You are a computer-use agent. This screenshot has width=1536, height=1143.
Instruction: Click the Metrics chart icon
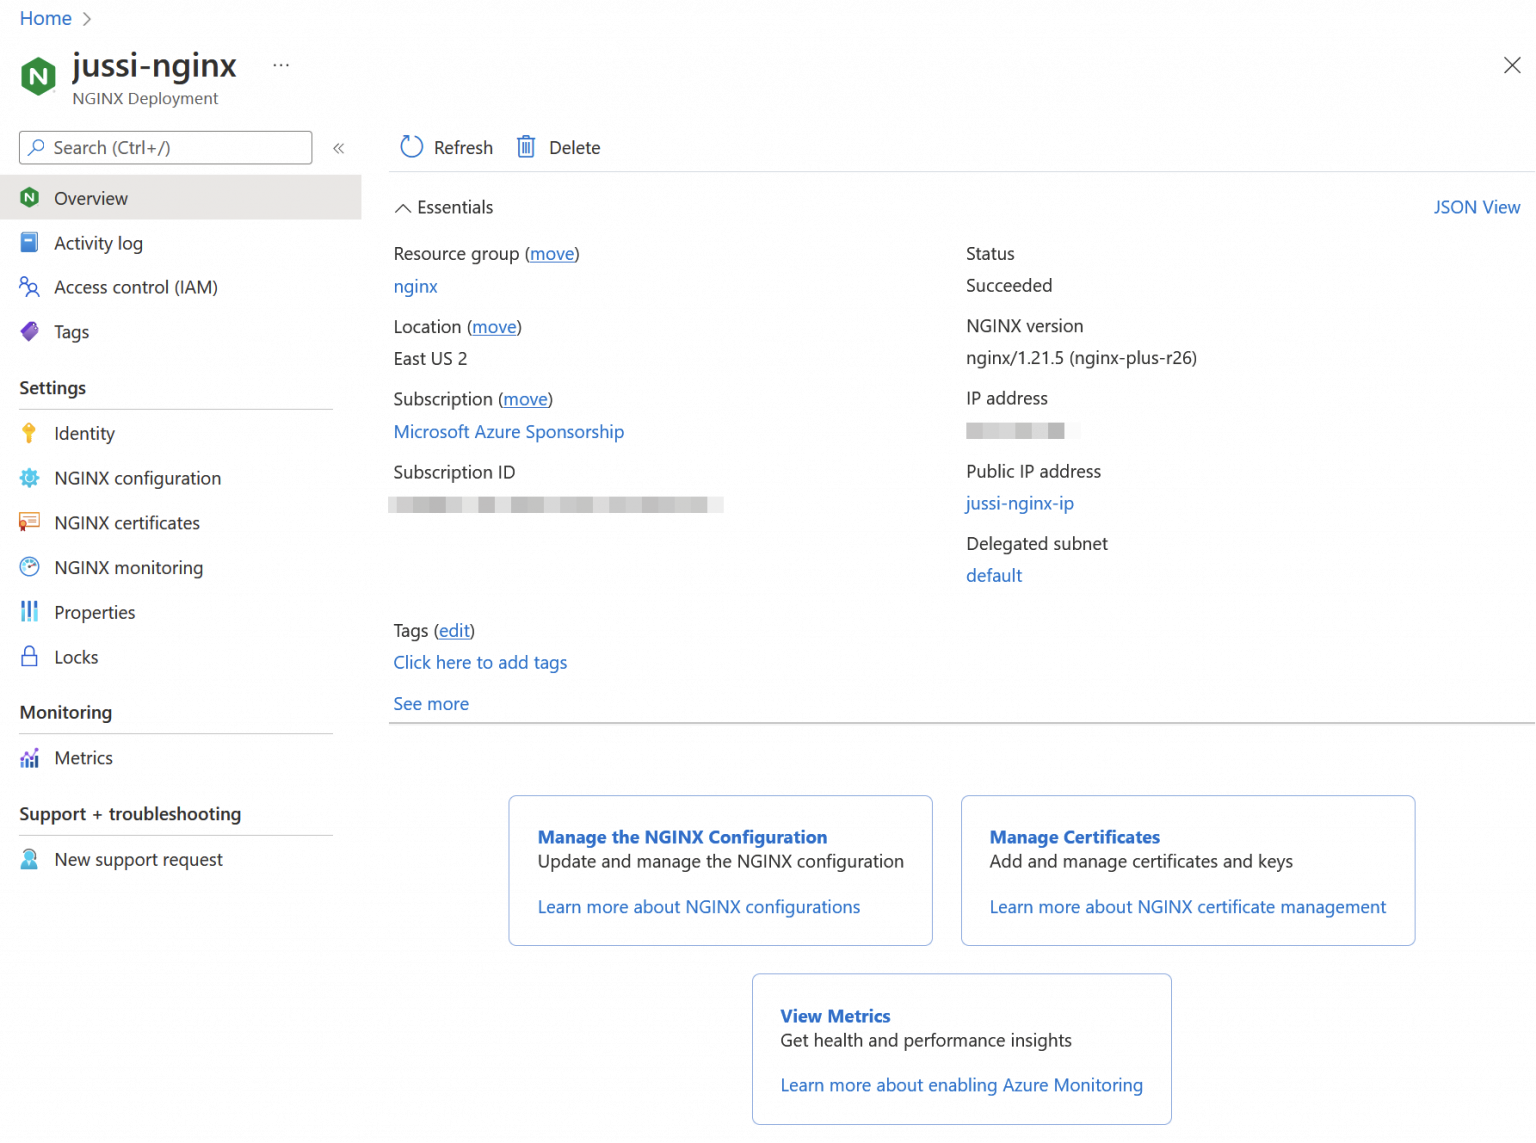(30, 758)
